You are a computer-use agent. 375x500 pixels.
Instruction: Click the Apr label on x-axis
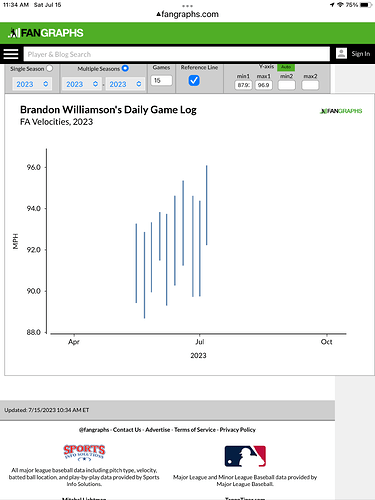click(74, 342)
